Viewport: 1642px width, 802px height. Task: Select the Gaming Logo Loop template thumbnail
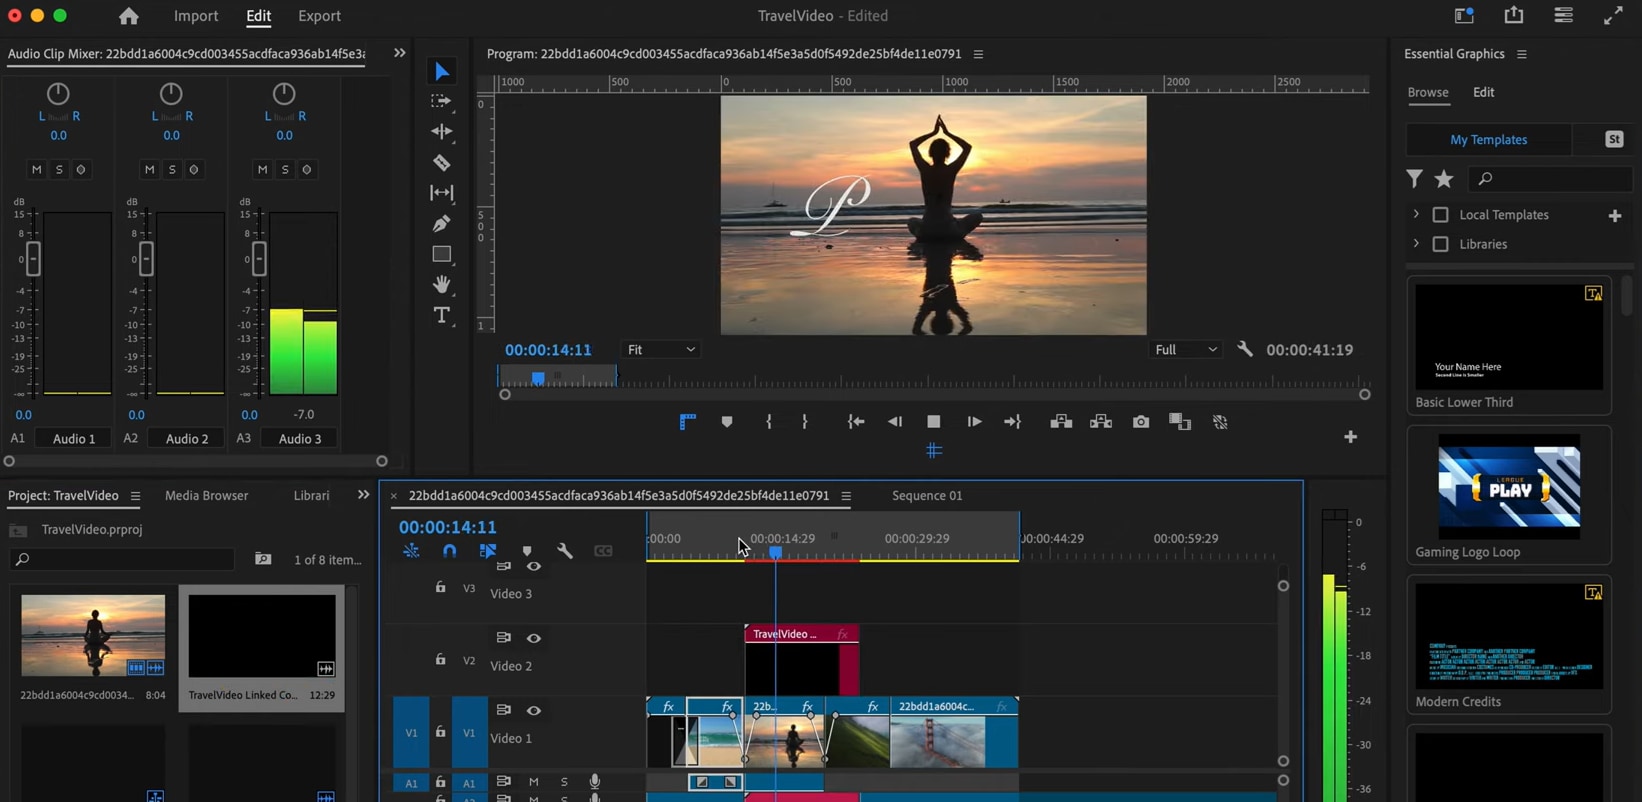tap(1508, 487)
